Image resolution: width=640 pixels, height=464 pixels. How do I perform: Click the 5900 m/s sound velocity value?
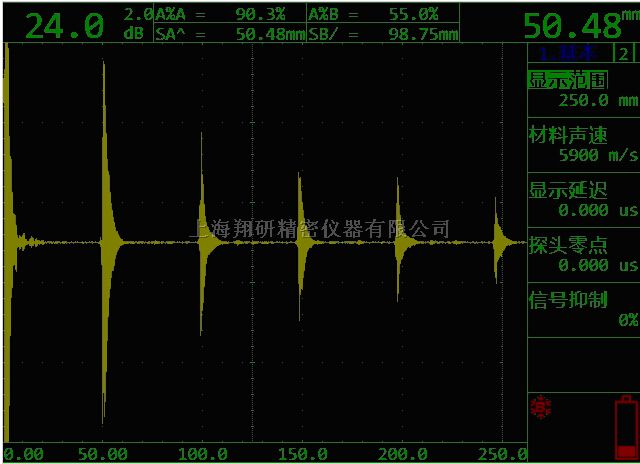pos(598,155)
